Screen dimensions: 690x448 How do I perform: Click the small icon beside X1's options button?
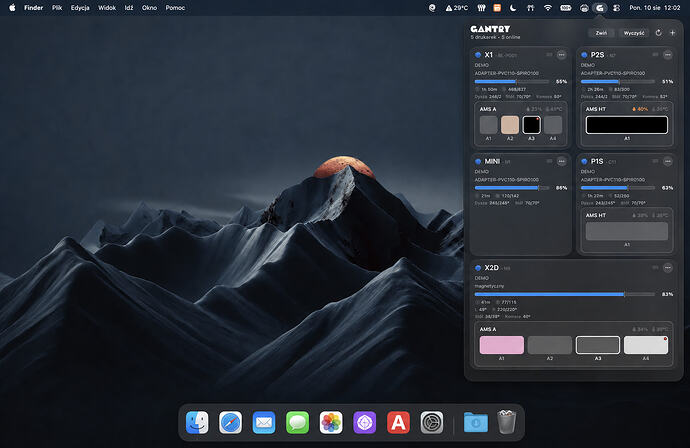pyautogui.click(x=549, y=55)
